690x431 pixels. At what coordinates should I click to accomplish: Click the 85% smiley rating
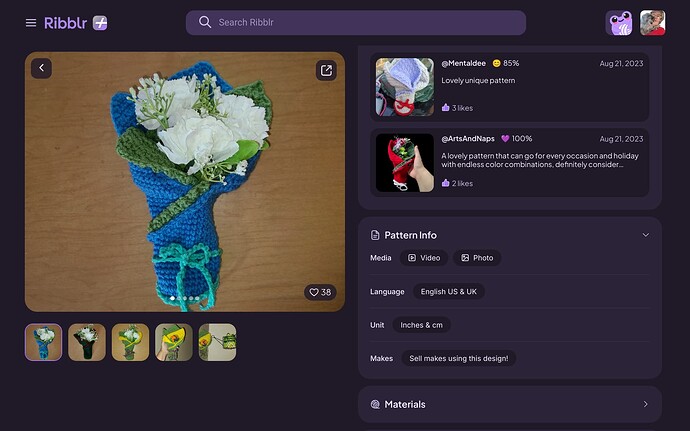coord(506,63)
